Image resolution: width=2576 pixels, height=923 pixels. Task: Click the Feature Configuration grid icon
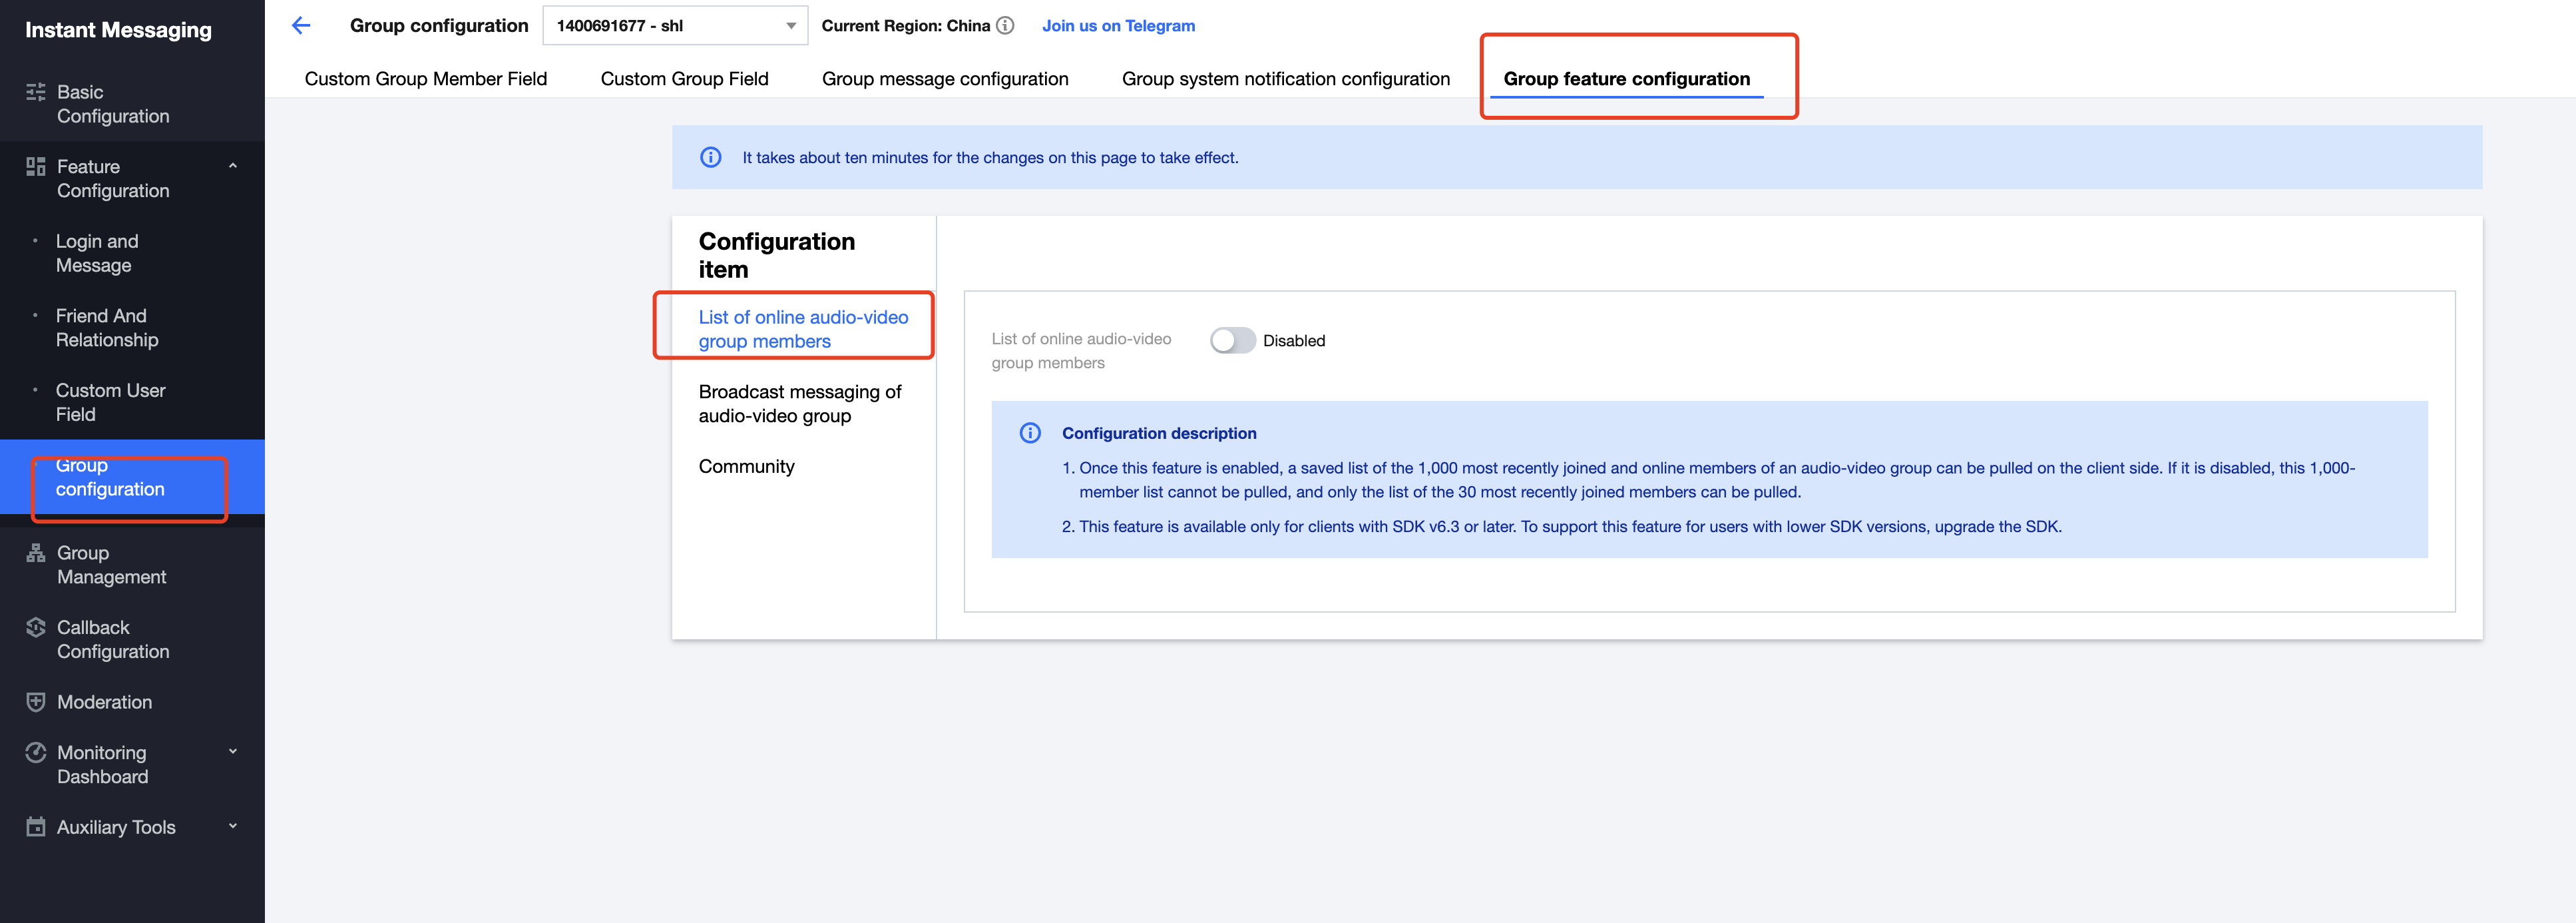pyautogui.click(x=36, y=167)
